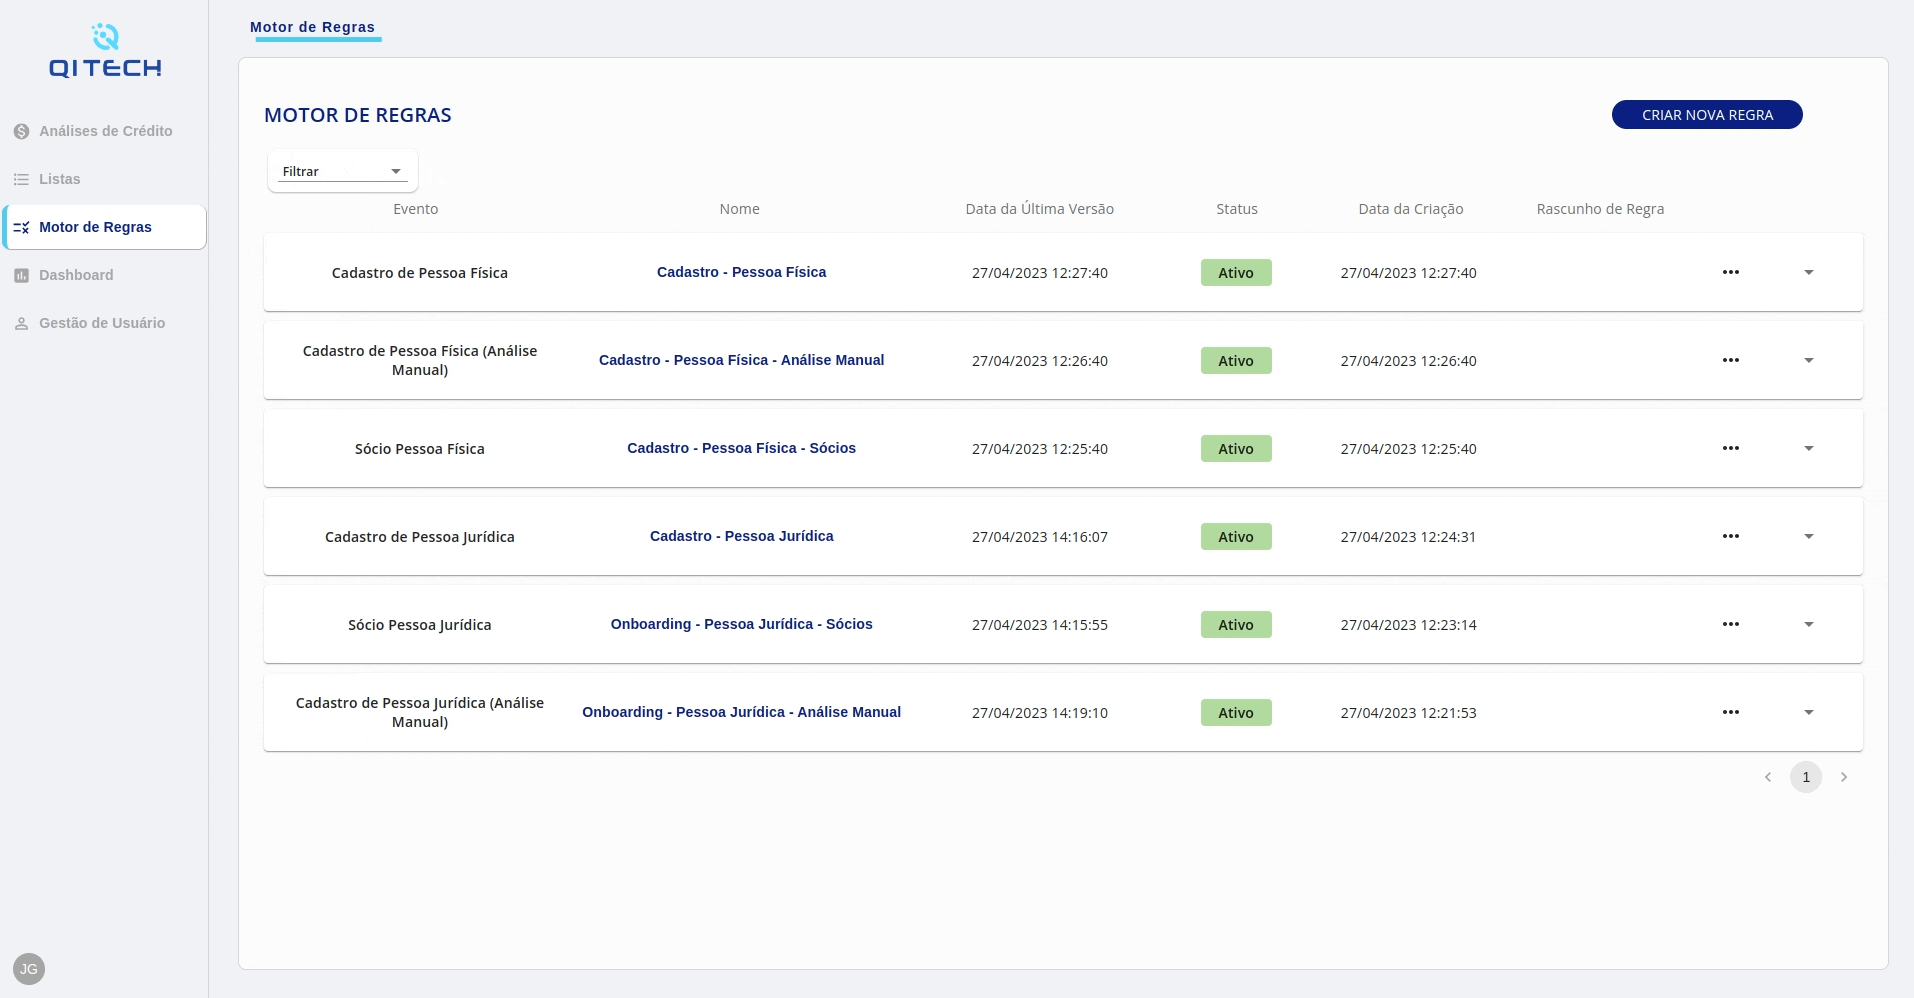
Task: Click the Status column header
Action: (1237, 209)
